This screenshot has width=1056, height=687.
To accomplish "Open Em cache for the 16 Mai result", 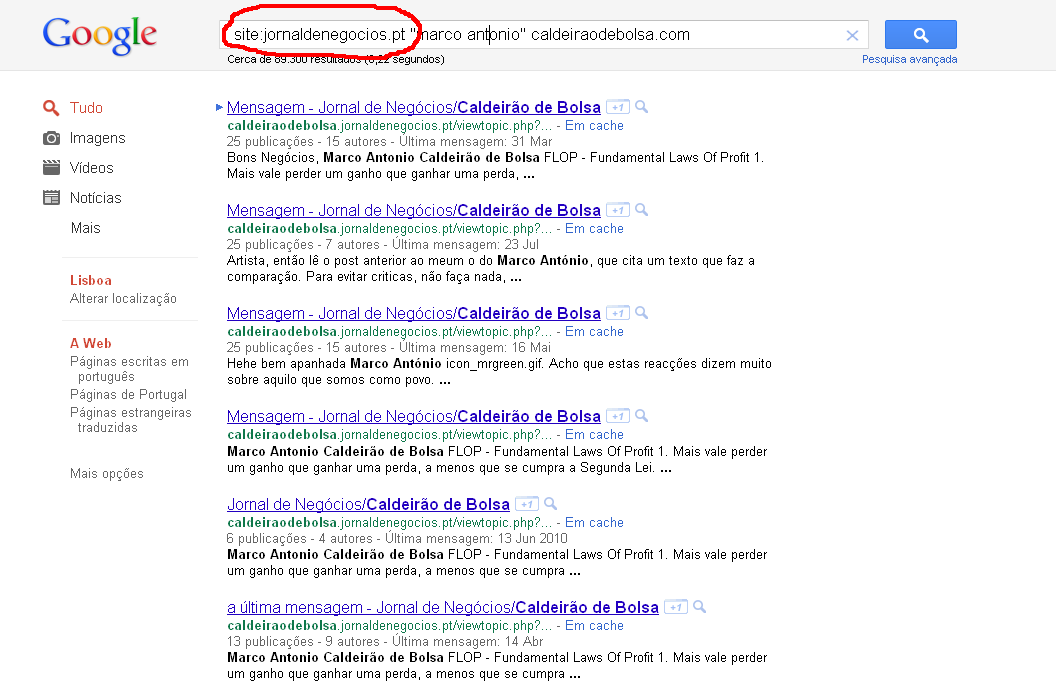I will point(594,332).
